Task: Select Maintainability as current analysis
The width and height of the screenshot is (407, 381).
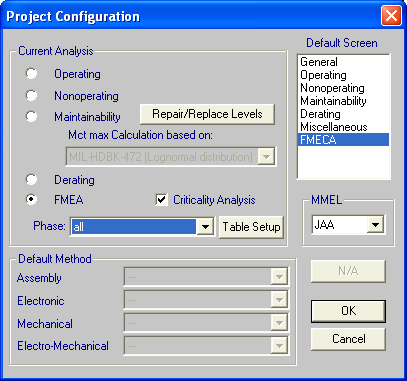Action: [x=32, y=117]
